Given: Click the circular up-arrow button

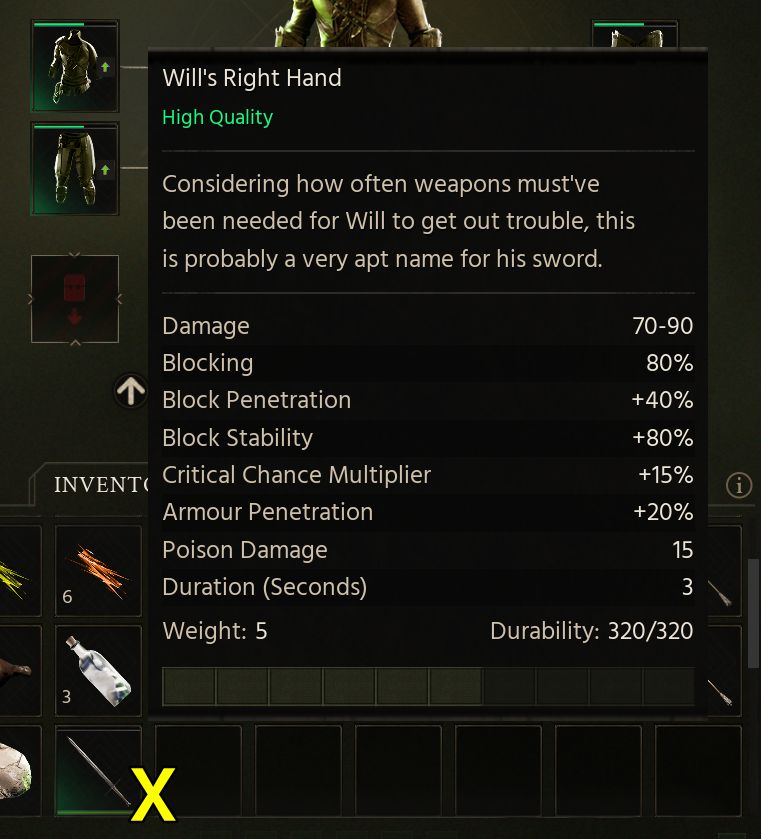Looking at the screenshot, I should 131,391.
